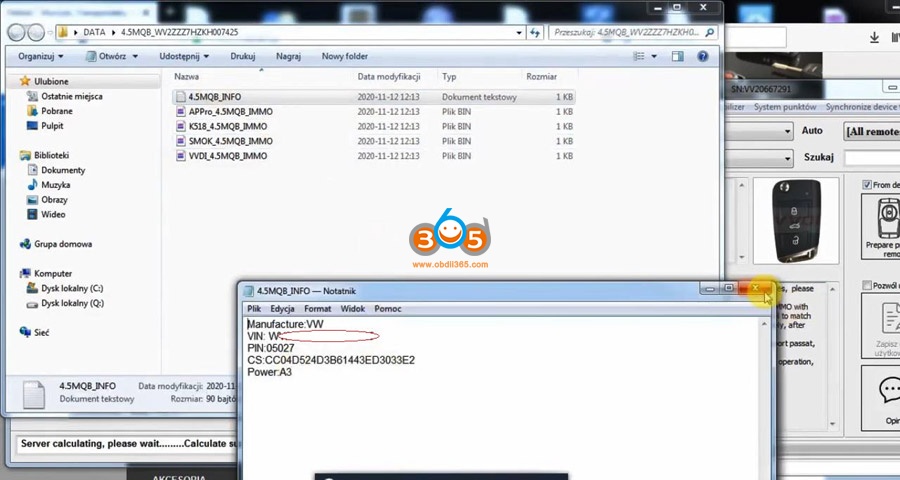Open Explorer help question mark icon
The width and height of the screenshot is (900, 480).
coord(703,56)
